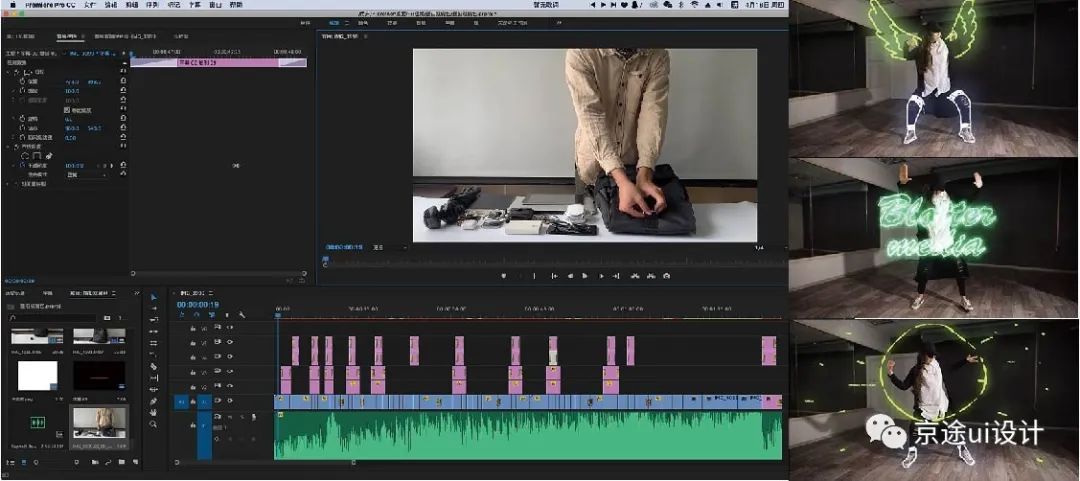
Task: Open Premiere Pro CC application menu
Action: pyautogui.click(x=50, y=4)
